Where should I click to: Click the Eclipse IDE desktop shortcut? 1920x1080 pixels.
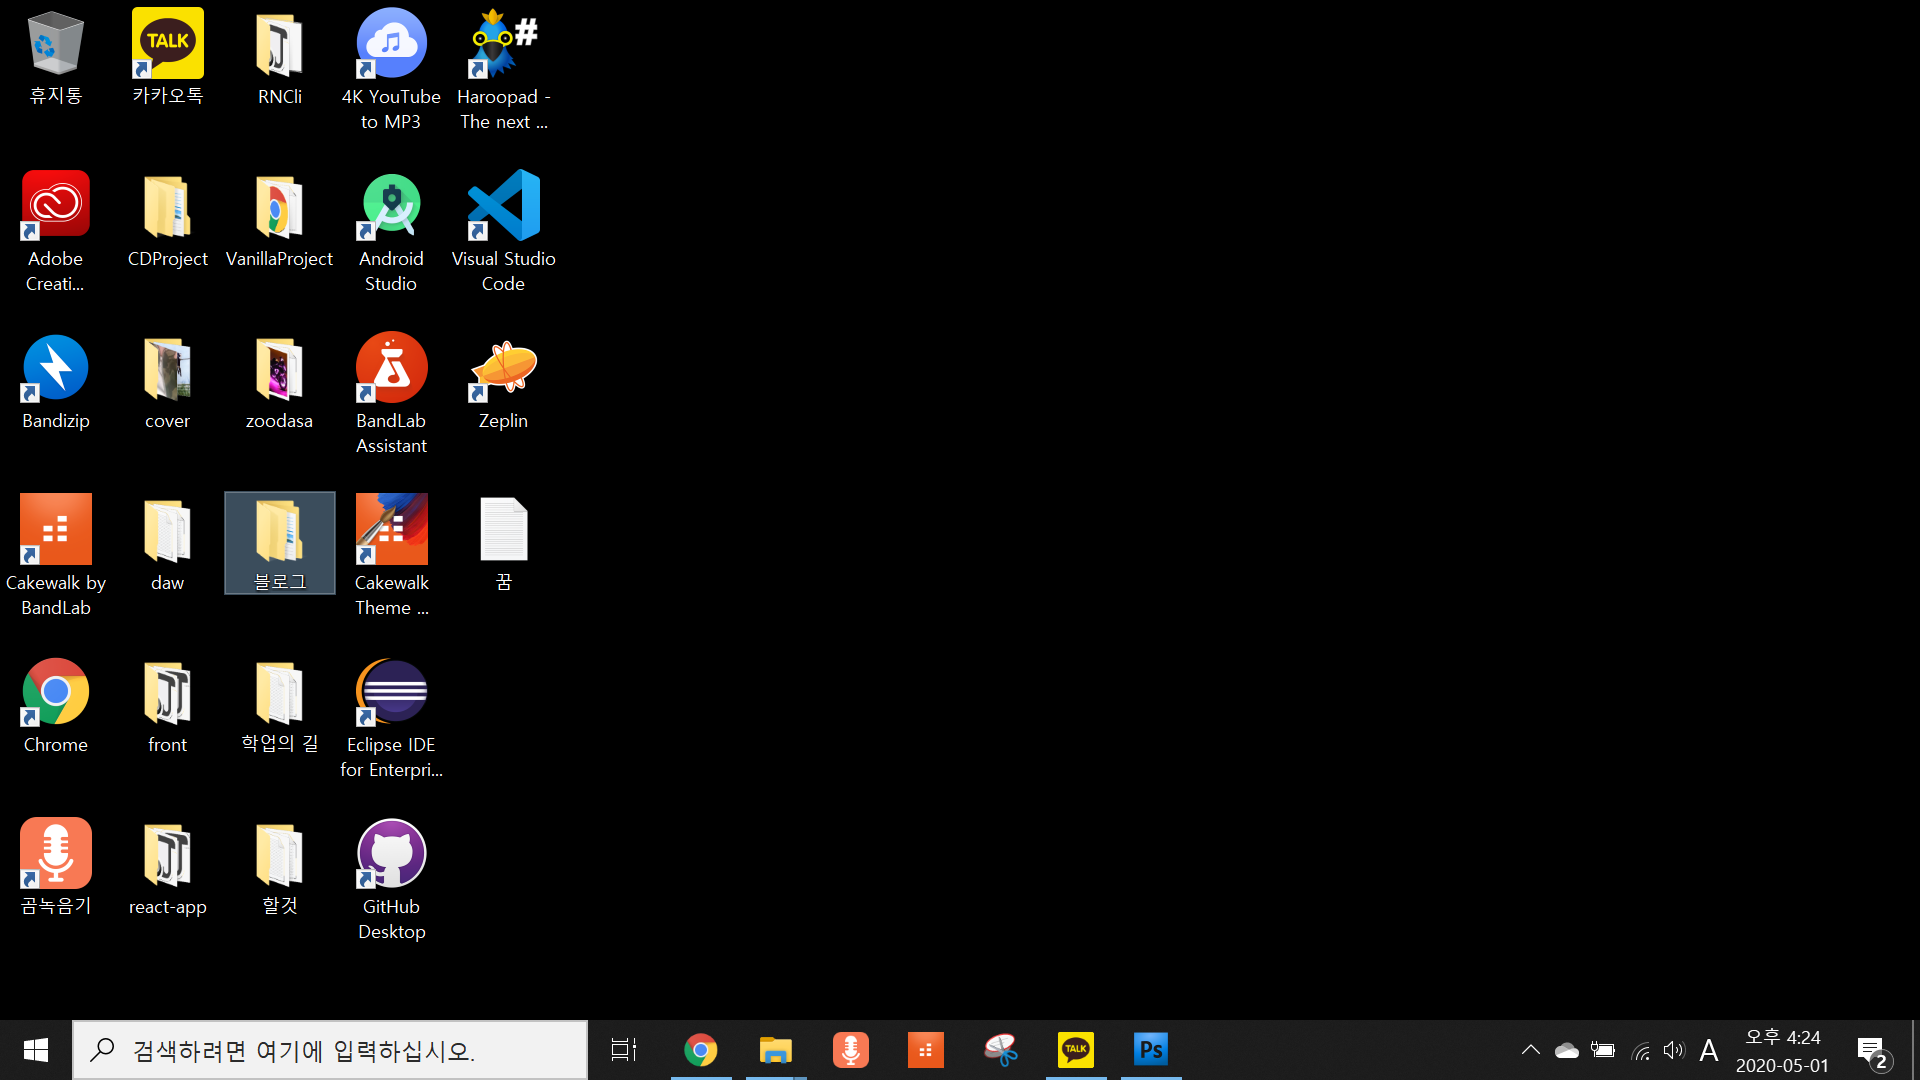(391, 692)
